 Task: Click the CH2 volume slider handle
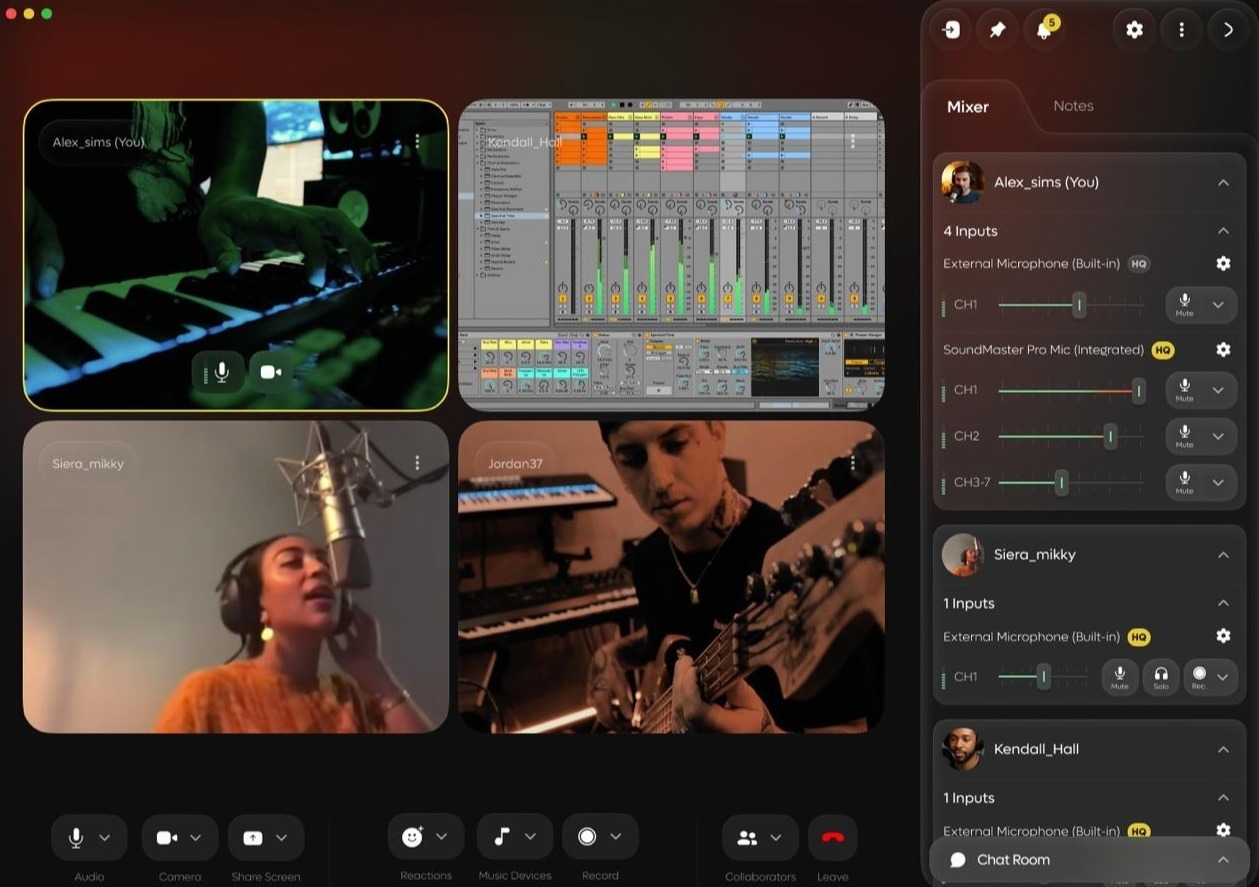pyautogui.click(x=1110, y=436)
